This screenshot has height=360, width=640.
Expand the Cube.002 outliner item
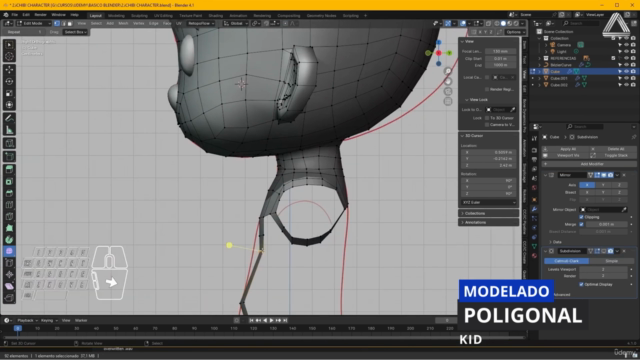(540, 85)
